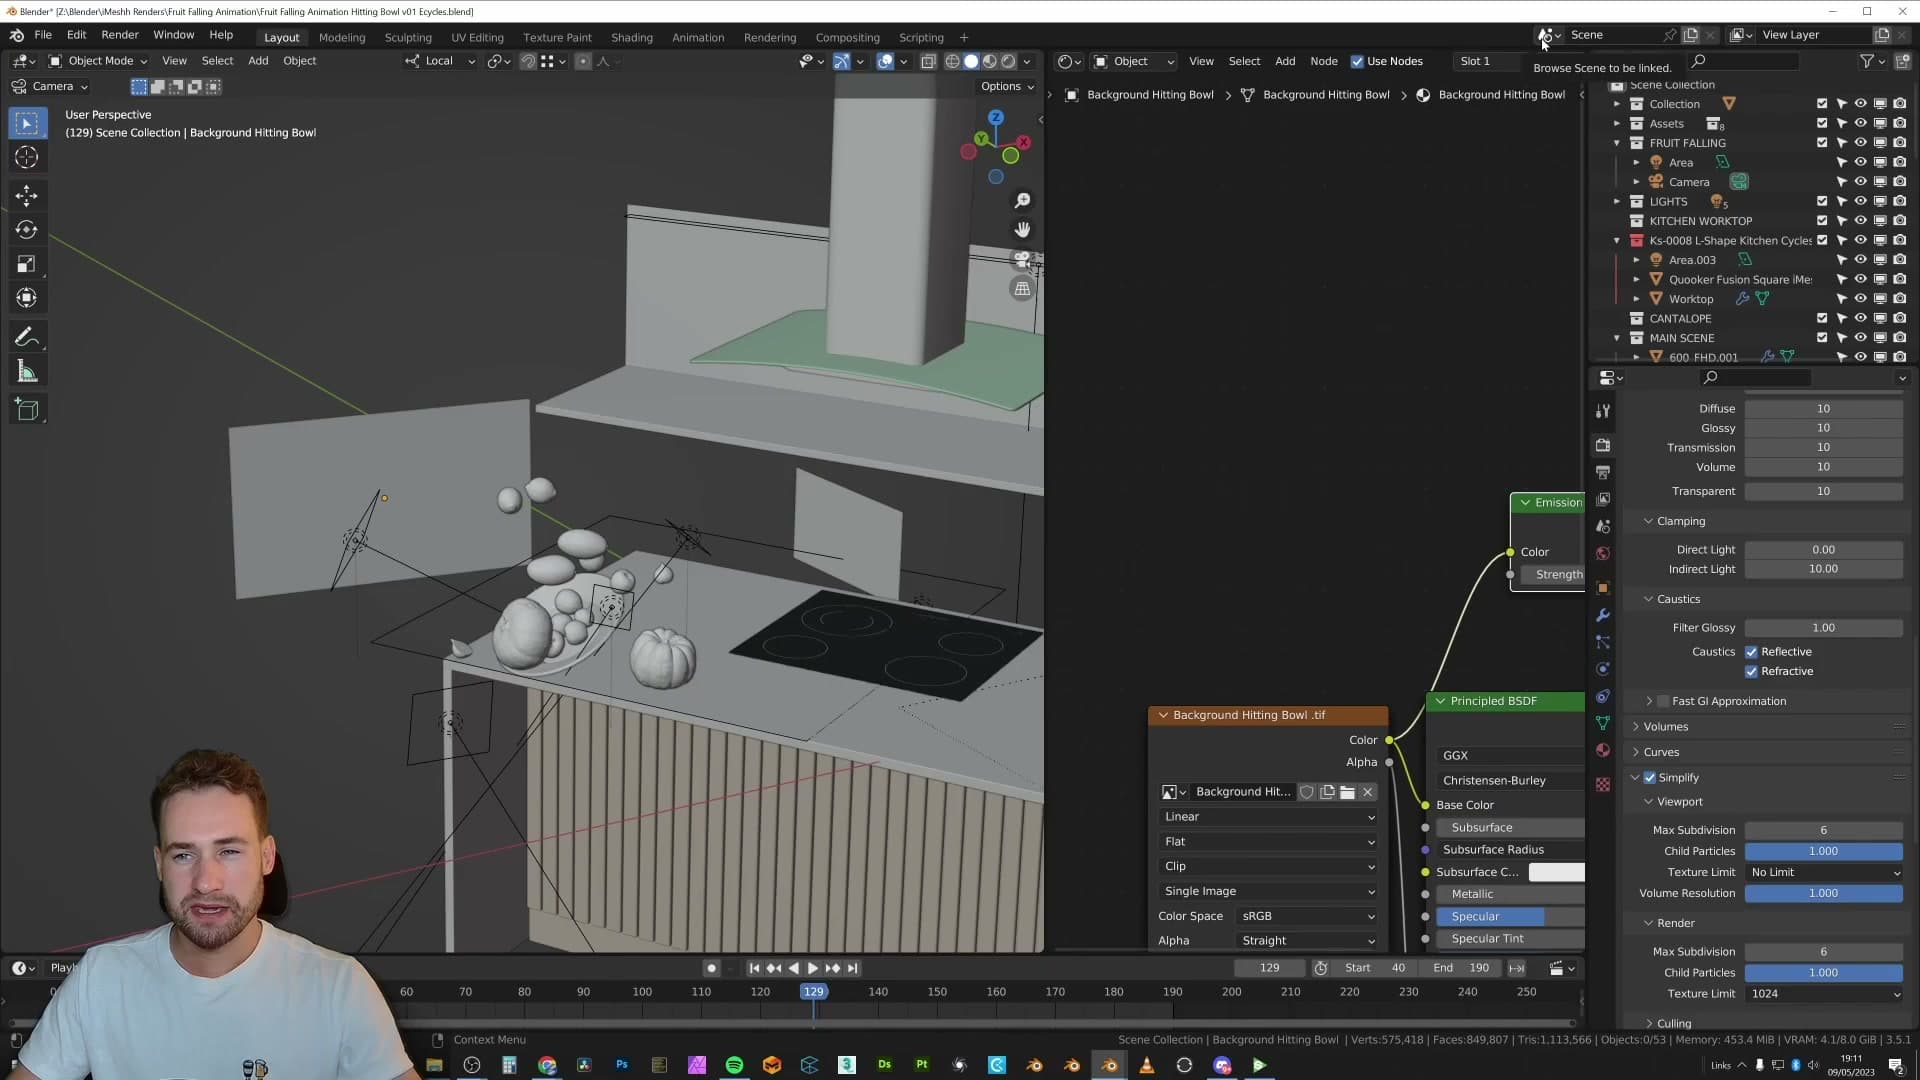Image resolution: width=1920 pixels, height=1080 pixels.
Task: Select the Add Cube tool
Action: [27, 410]
